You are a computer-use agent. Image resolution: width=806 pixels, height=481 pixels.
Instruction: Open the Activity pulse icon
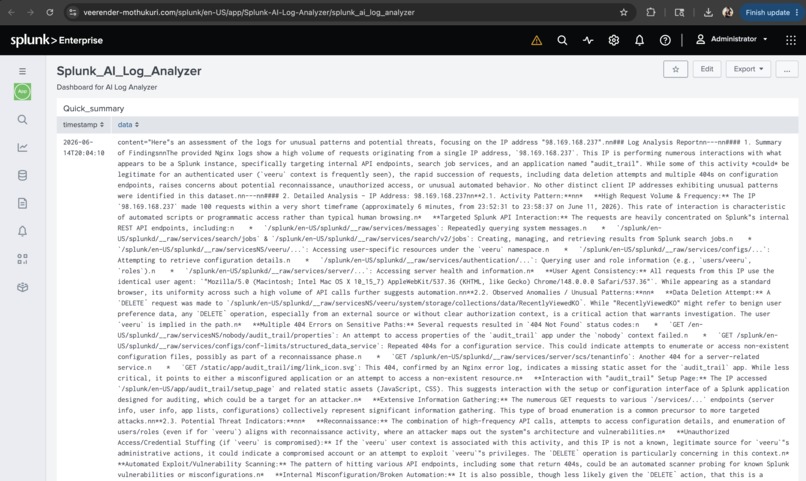(x=588, y=40)
